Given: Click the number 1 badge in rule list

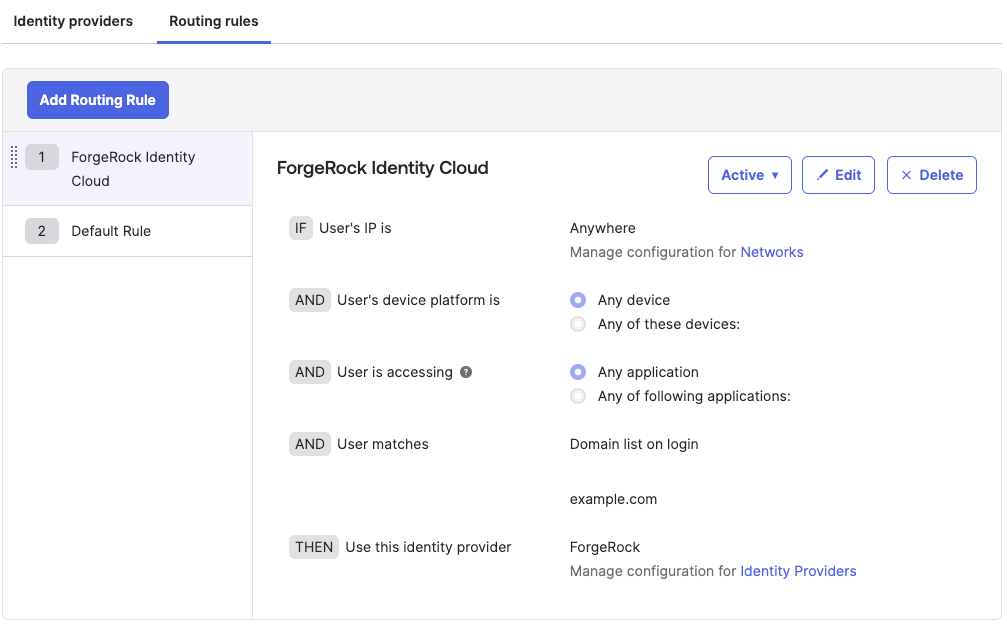Looking at the screenshot, I should (41, 157).
